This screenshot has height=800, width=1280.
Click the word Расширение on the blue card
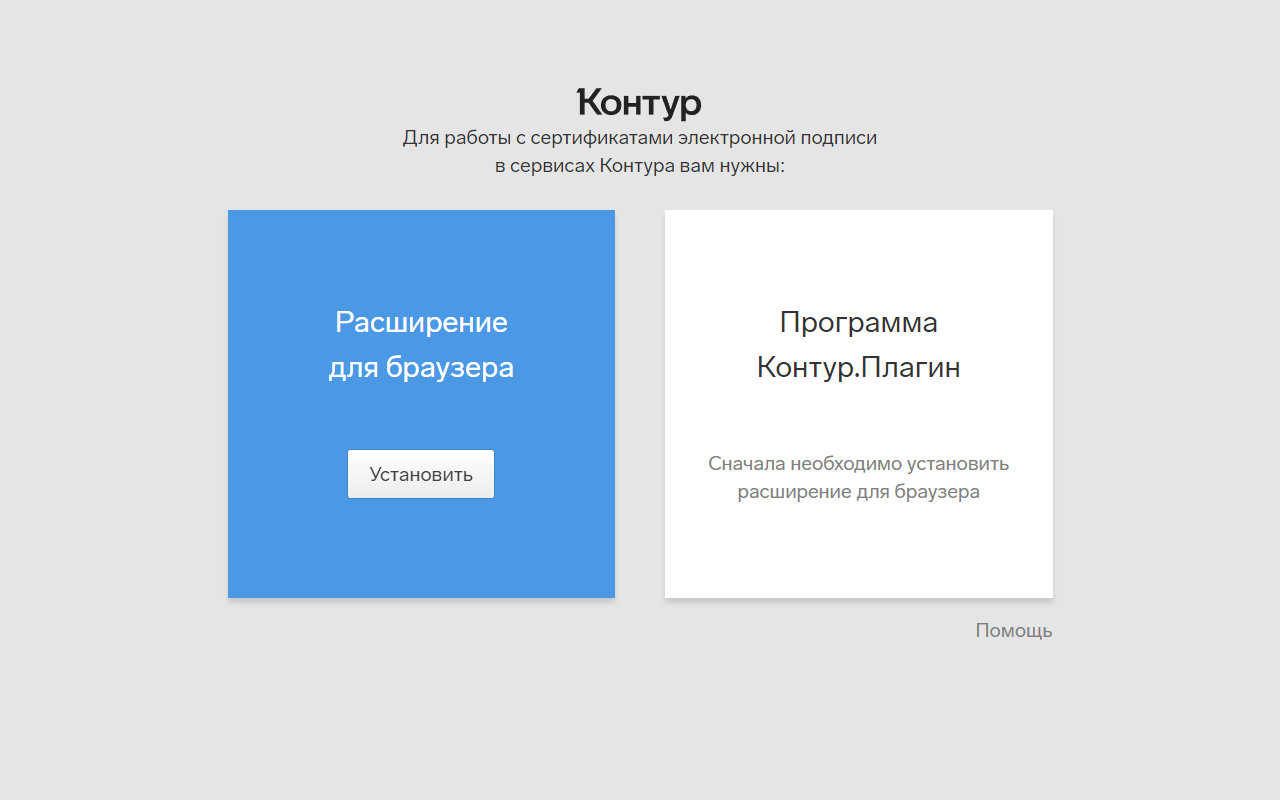pyautogui.click(x=421, y=321)
